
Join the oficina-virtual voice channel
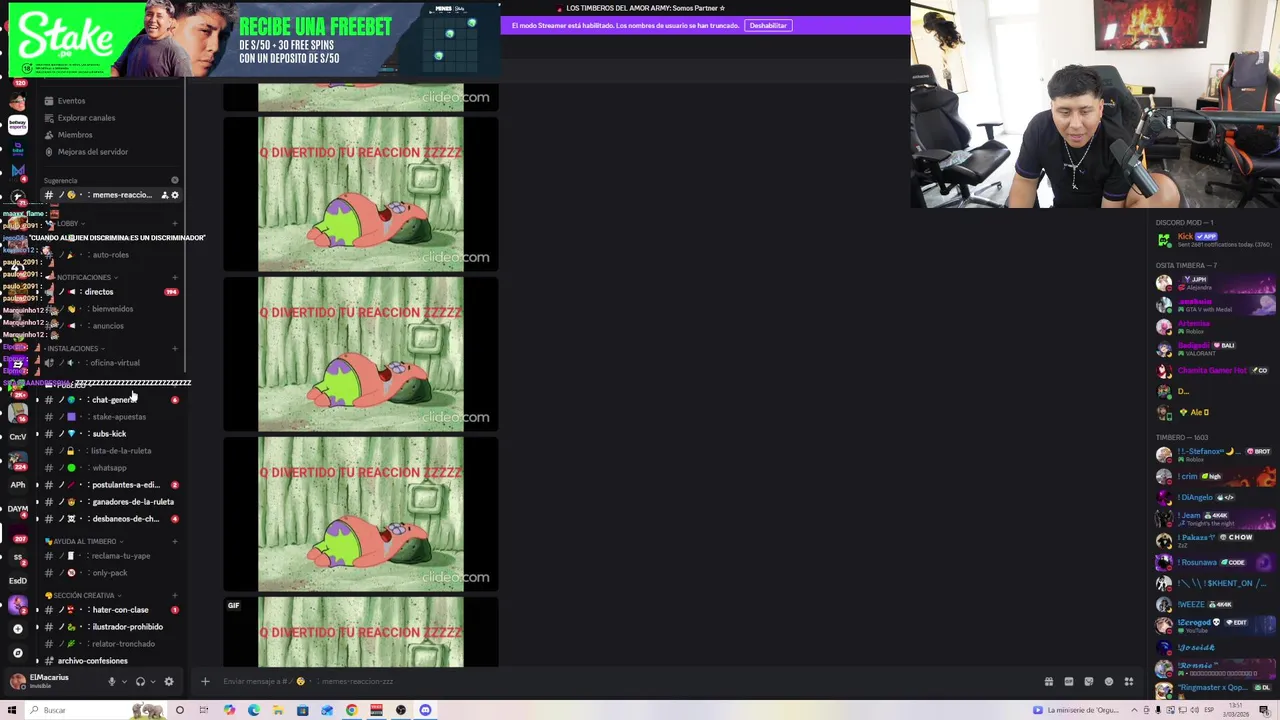click(110, 363)
